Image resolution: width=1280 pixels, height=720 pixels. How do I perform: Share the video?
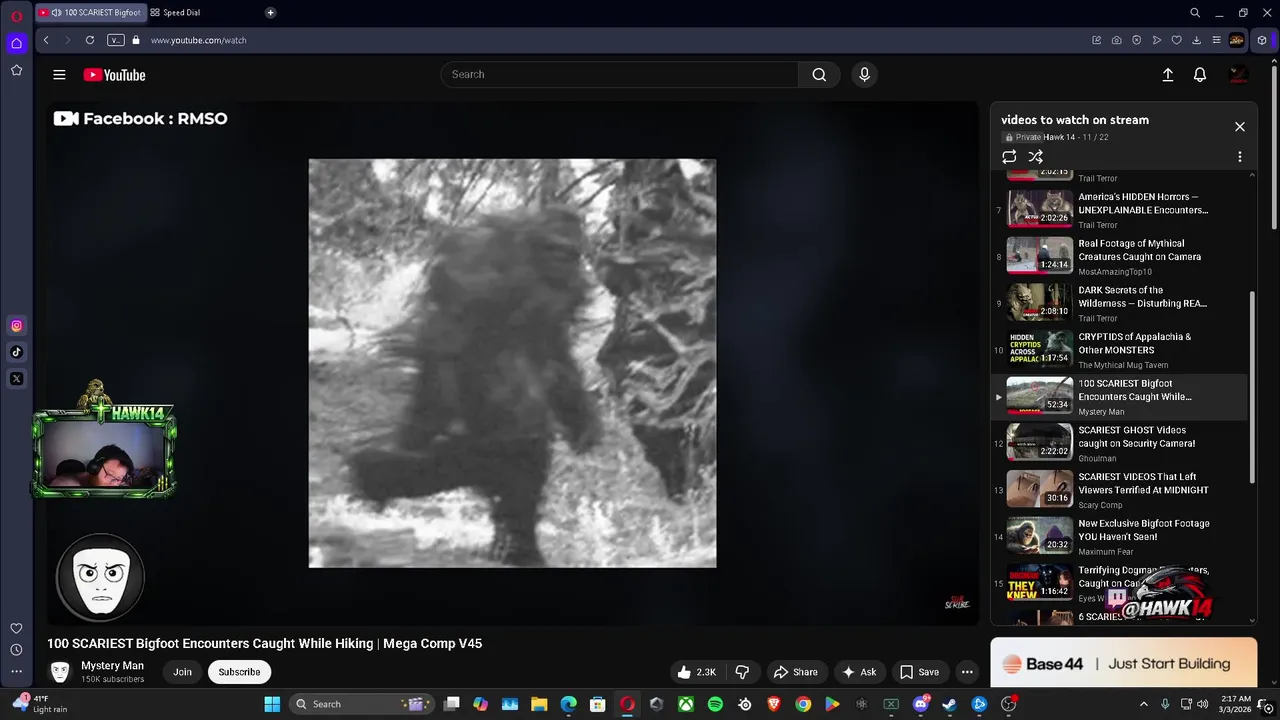coord(796,672)
